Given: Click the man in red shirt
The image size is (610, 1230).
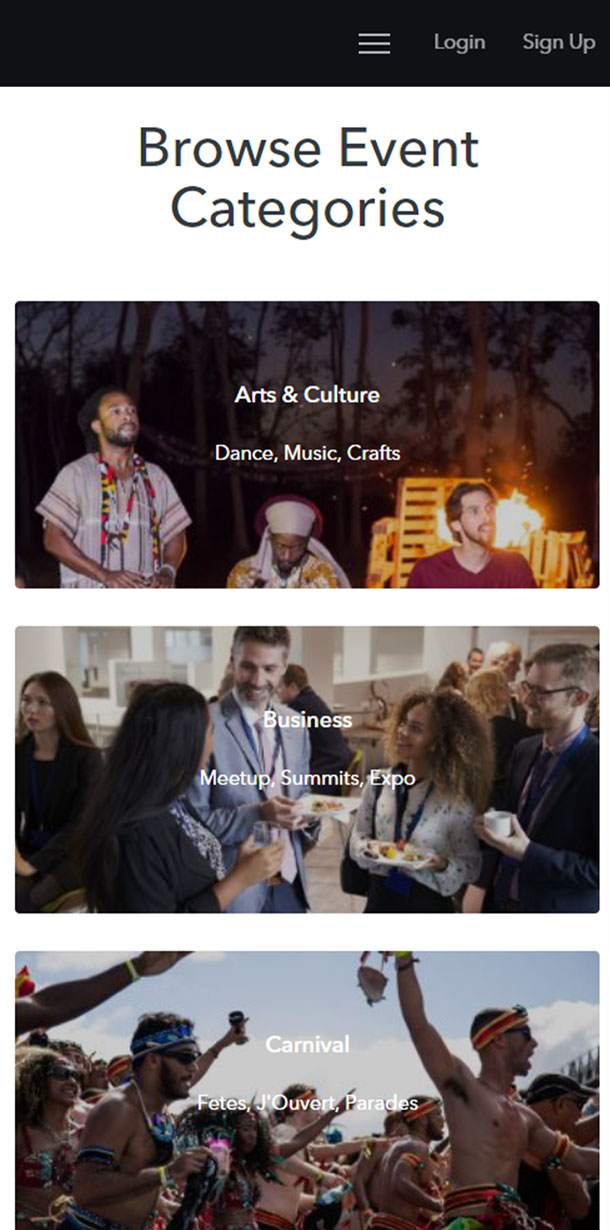Looking at the screenshot, I should coord(470,535).
